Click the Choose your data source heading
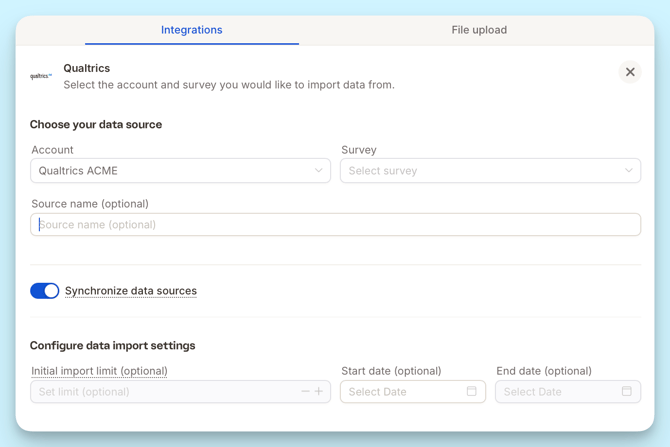The image size is (670, 447). click(x=96, y=124)
